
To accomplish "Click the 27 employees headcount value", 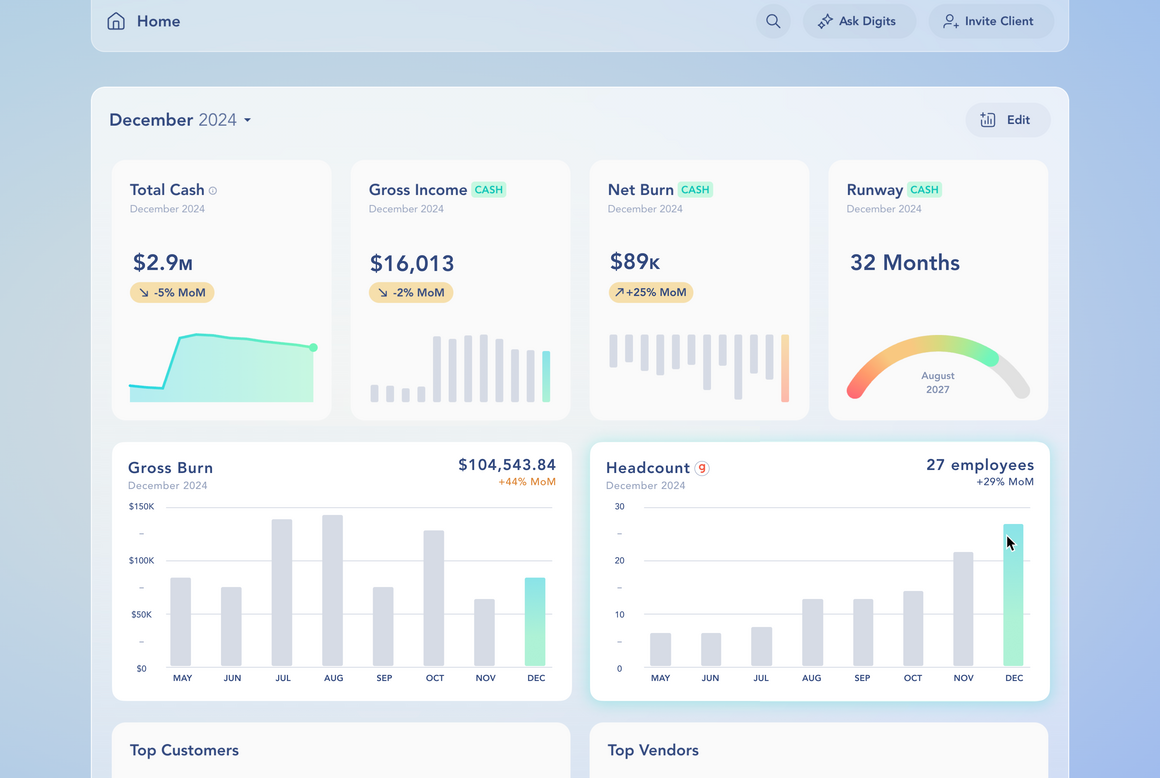I will [980, 464].
